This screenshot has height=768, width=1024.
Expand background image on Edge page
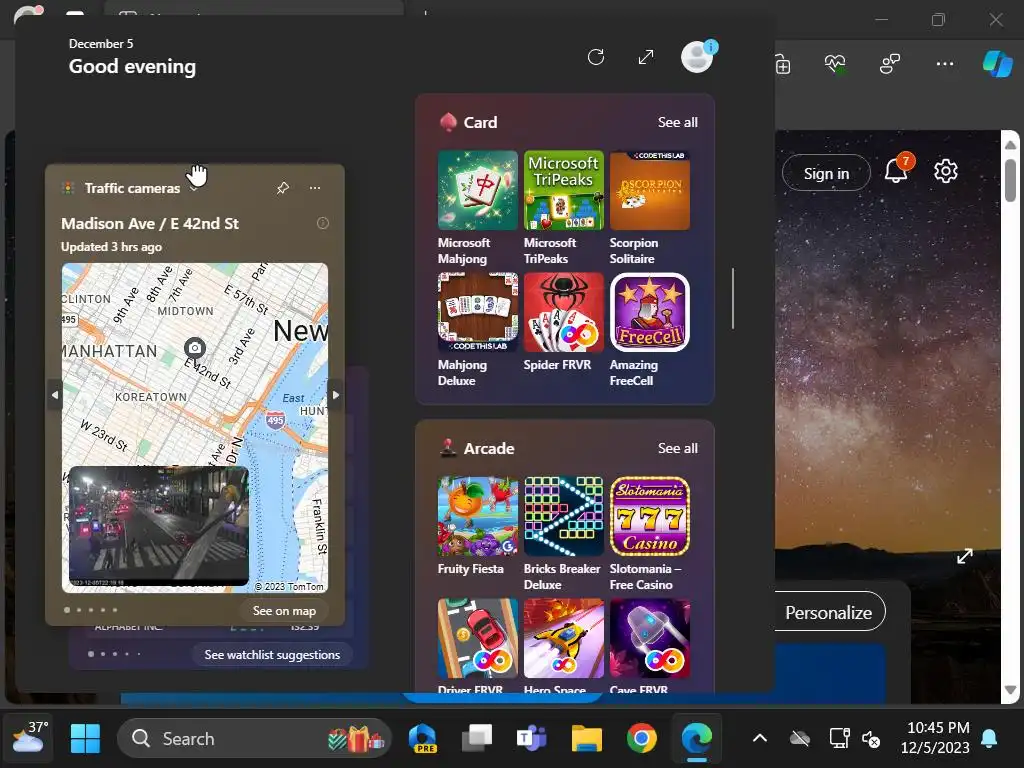click(965, 556)
